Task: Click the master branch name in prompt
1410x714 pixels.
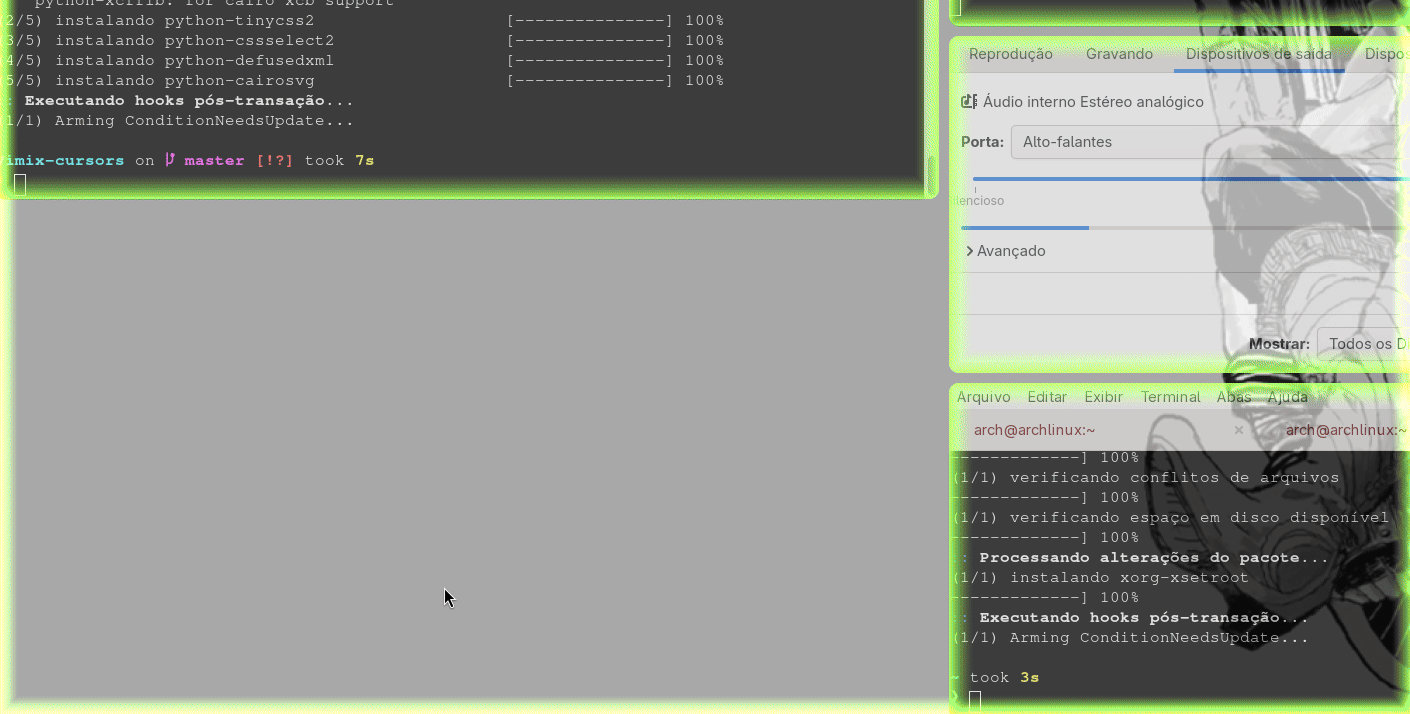Action: (x=214, y=160)
